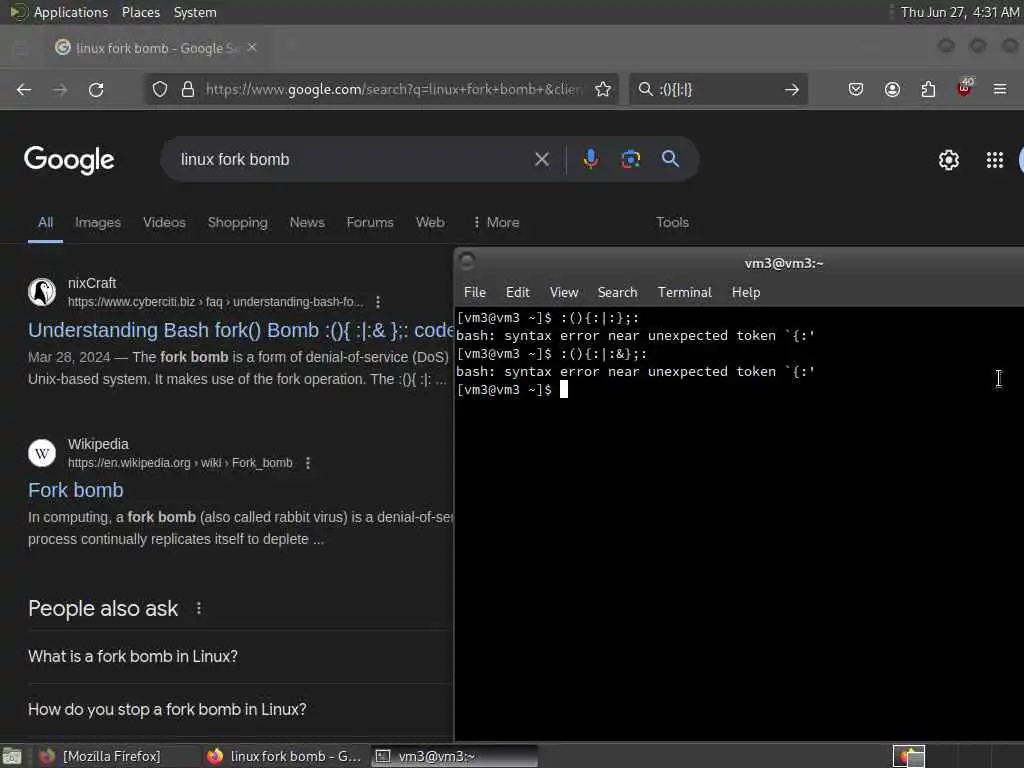The image size is (1024, 768).
Task: Clear the Google search box
Action: 541,159
